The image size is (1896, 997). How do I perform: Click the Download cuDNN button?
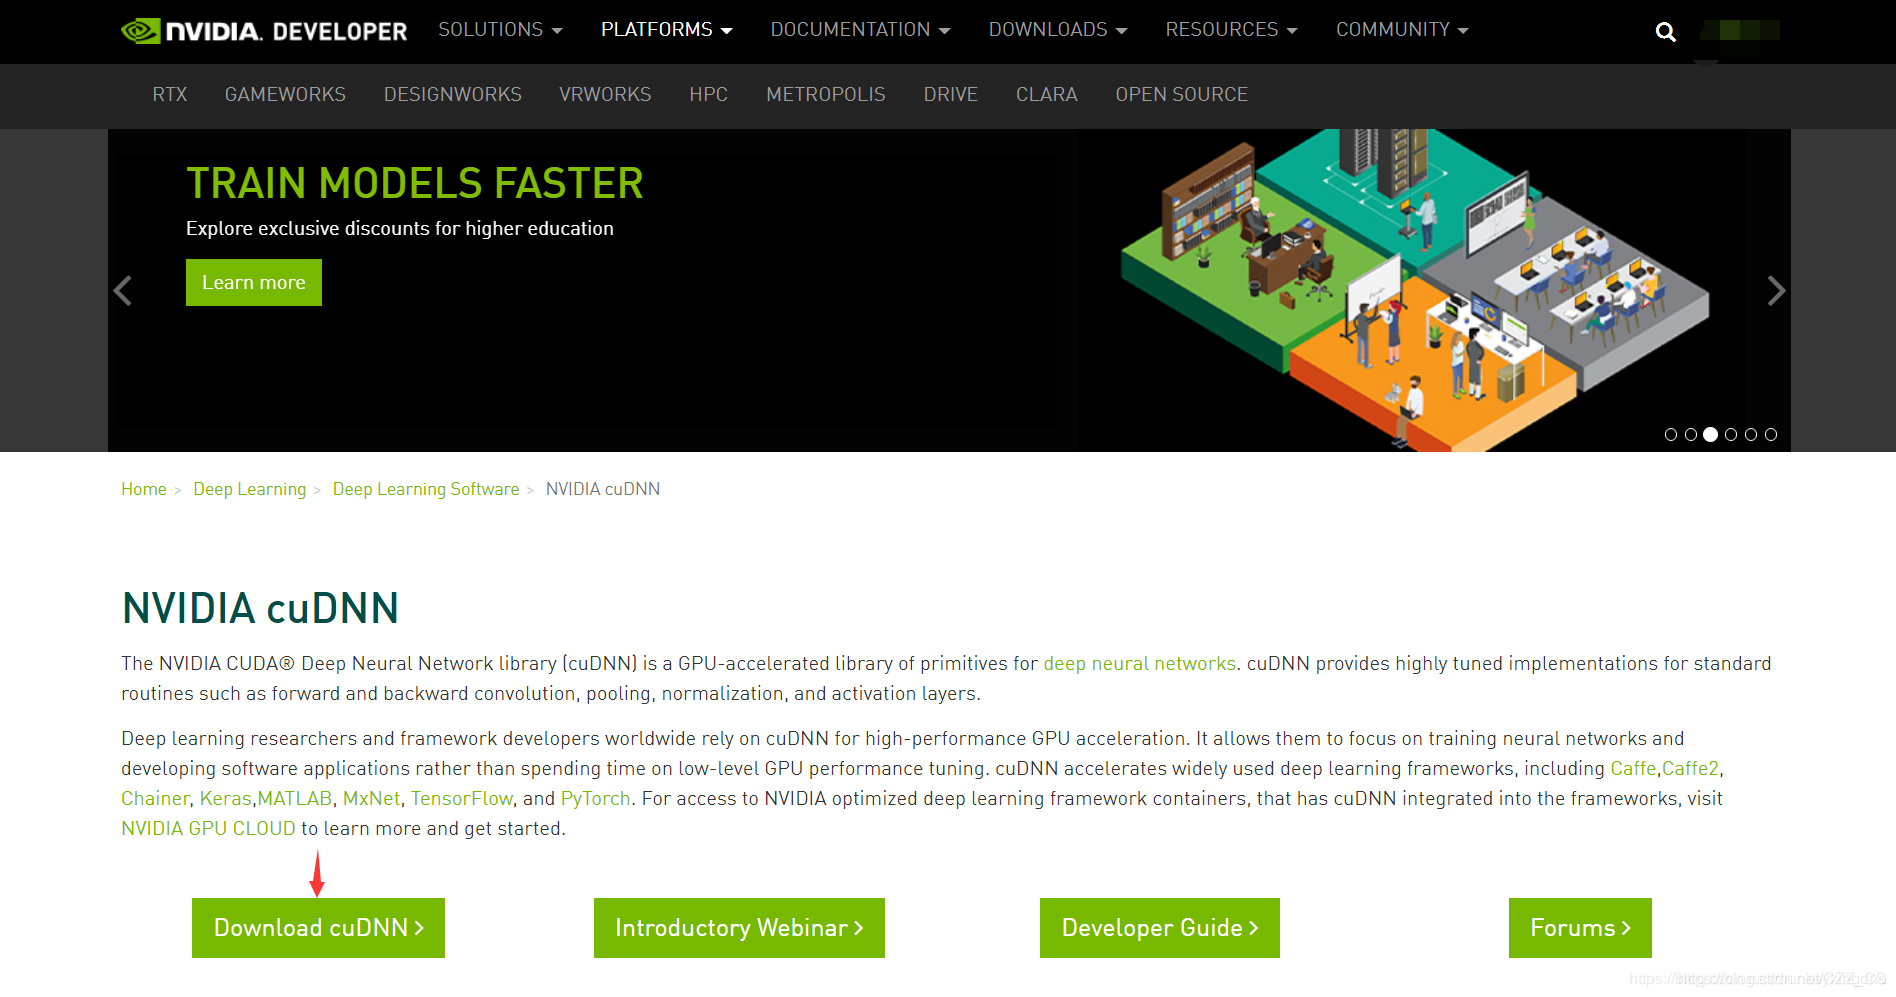pyautogui.click(x=318, y=928)
